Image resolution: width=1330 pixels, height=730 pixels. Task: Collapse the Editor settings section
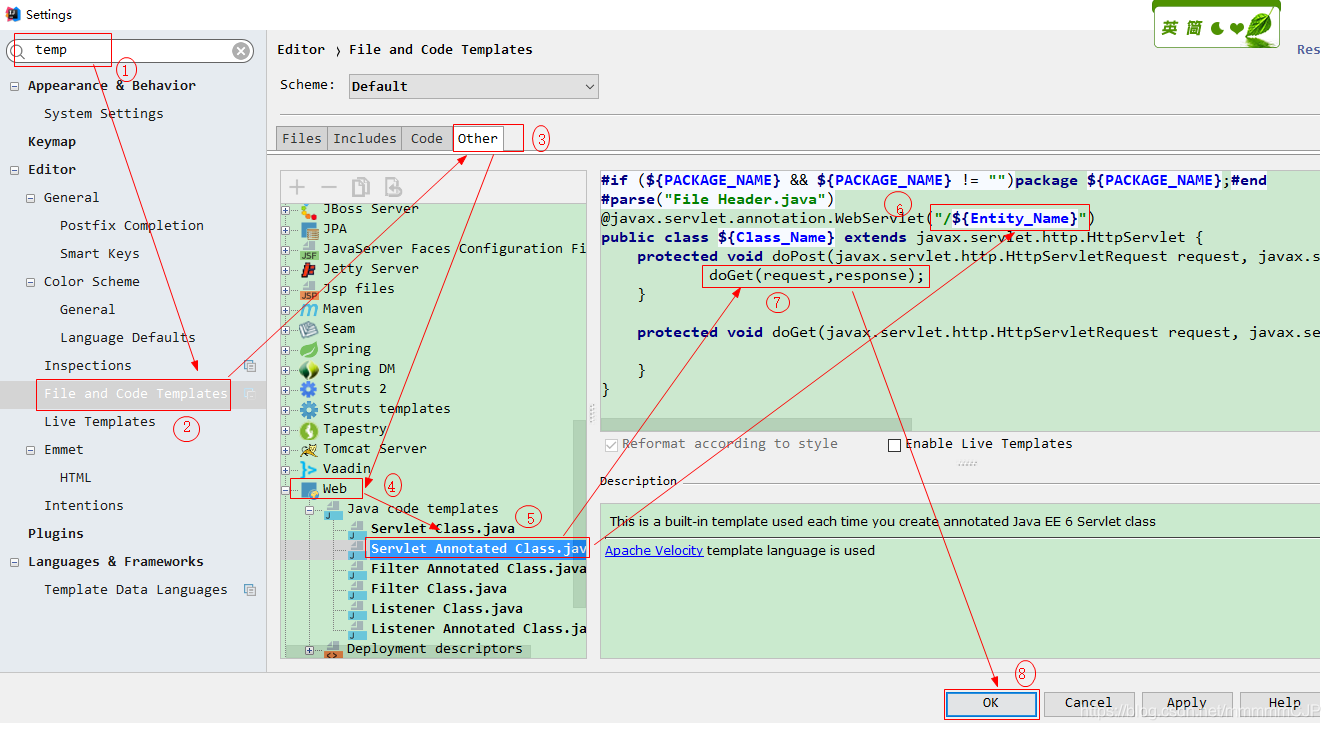coord(15,170)
